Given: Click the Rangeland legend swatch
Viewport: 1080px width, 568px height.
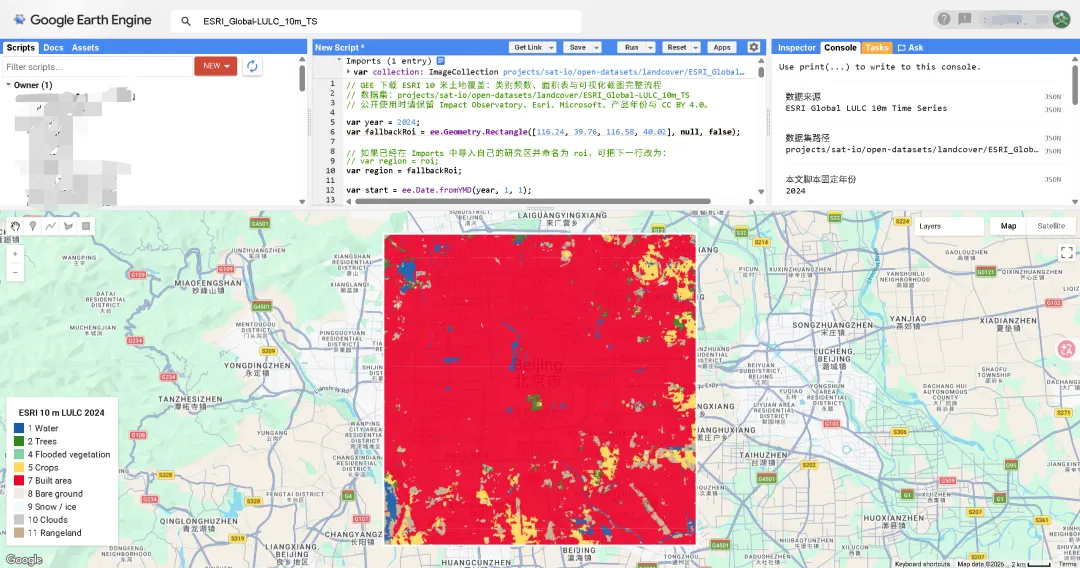Looking at the screenshot, I should [x=19, y=533].
